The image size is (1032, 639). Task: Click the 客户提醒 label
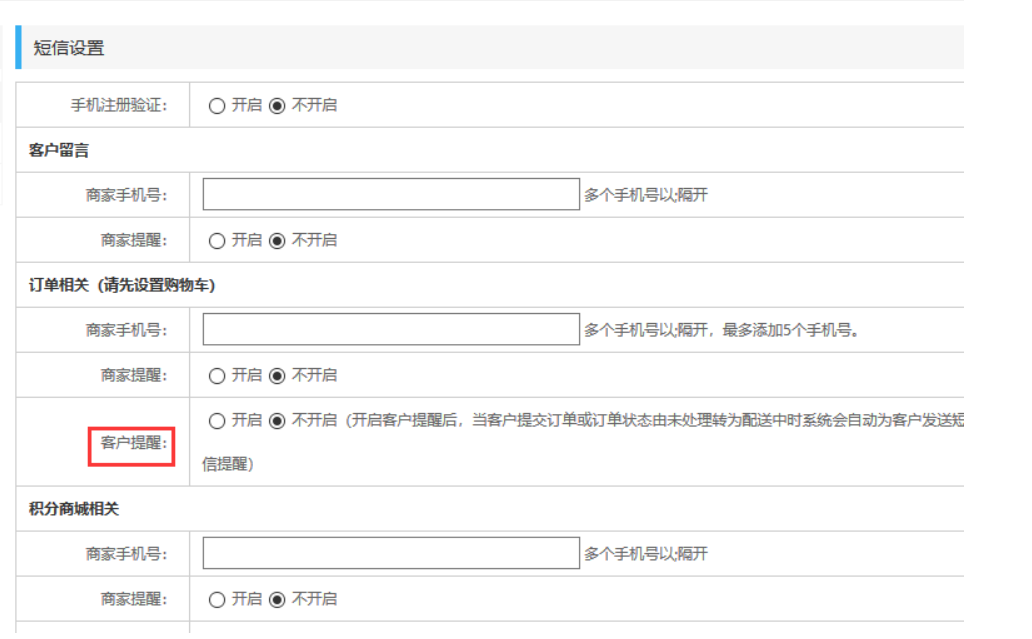point(134,443)
